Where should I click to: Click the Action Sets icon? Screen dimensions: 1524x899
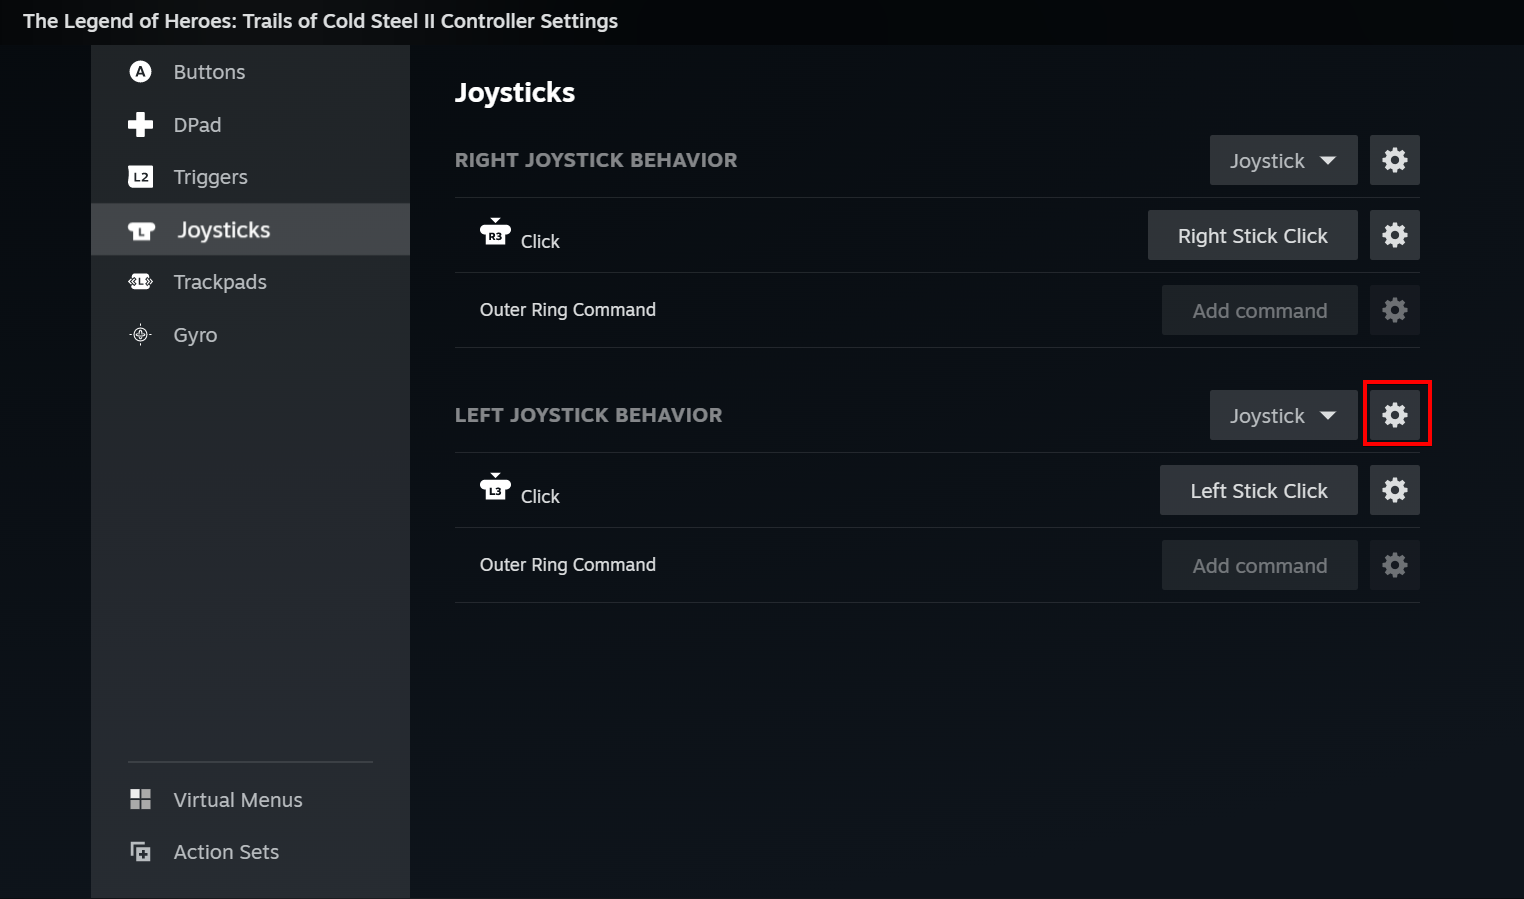[141, 852]
